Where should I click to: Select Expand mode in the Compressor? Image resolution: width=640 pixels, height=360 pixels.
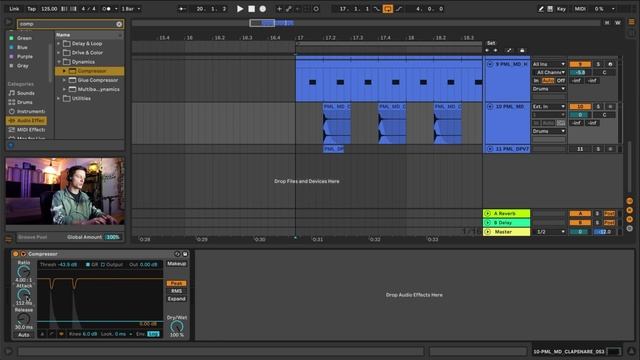(177, 299)
